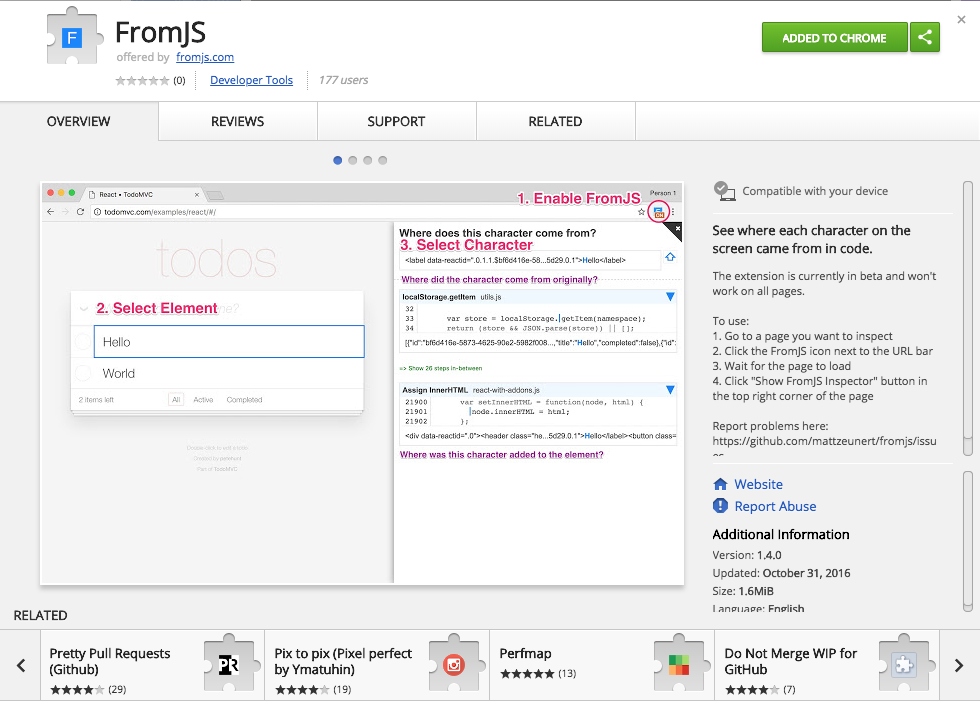Click the Added to Chrome button
This screenshot has width=980, height=701.
(834, 37)
